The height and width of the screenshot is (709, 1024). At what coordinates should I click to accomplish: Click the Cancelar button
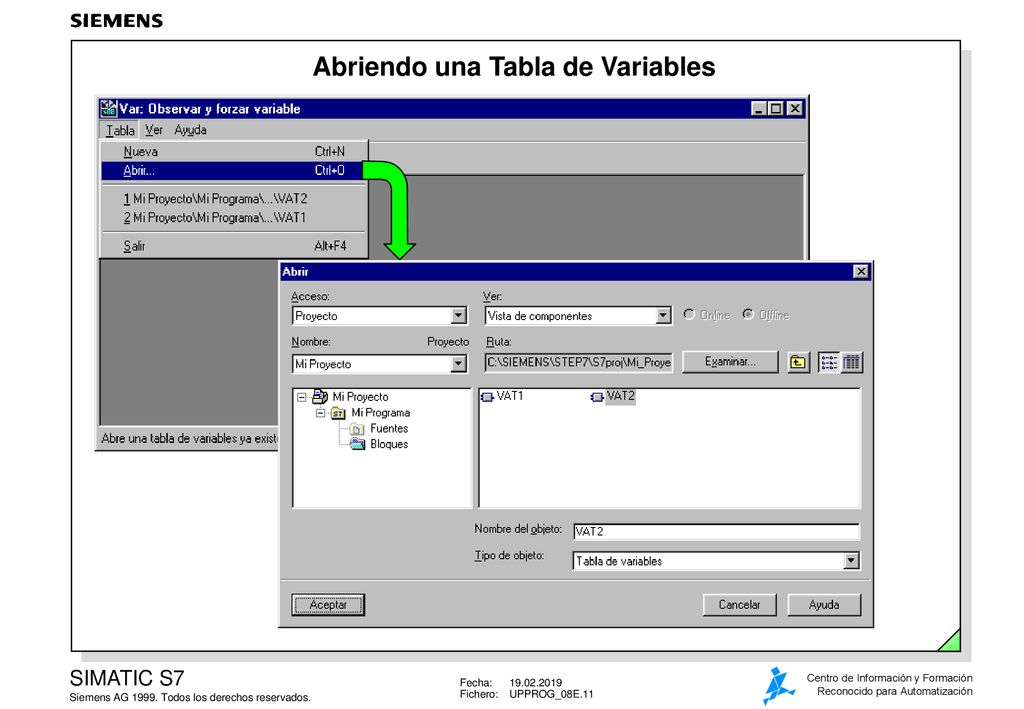(739, 605)
